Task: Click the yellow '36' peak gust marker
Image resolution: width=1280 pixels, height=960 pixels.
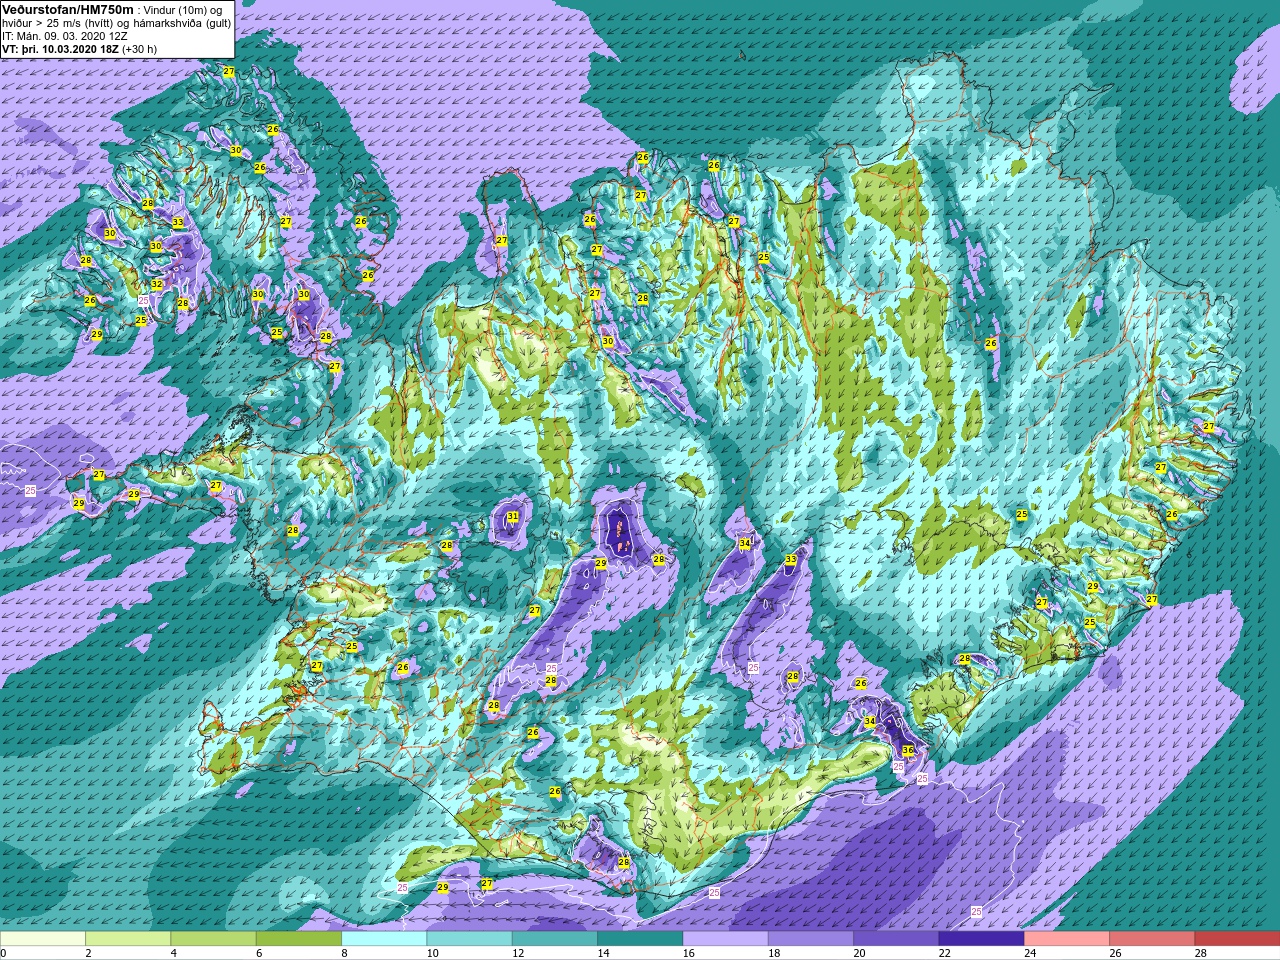Action: click(x=908, y=750)
